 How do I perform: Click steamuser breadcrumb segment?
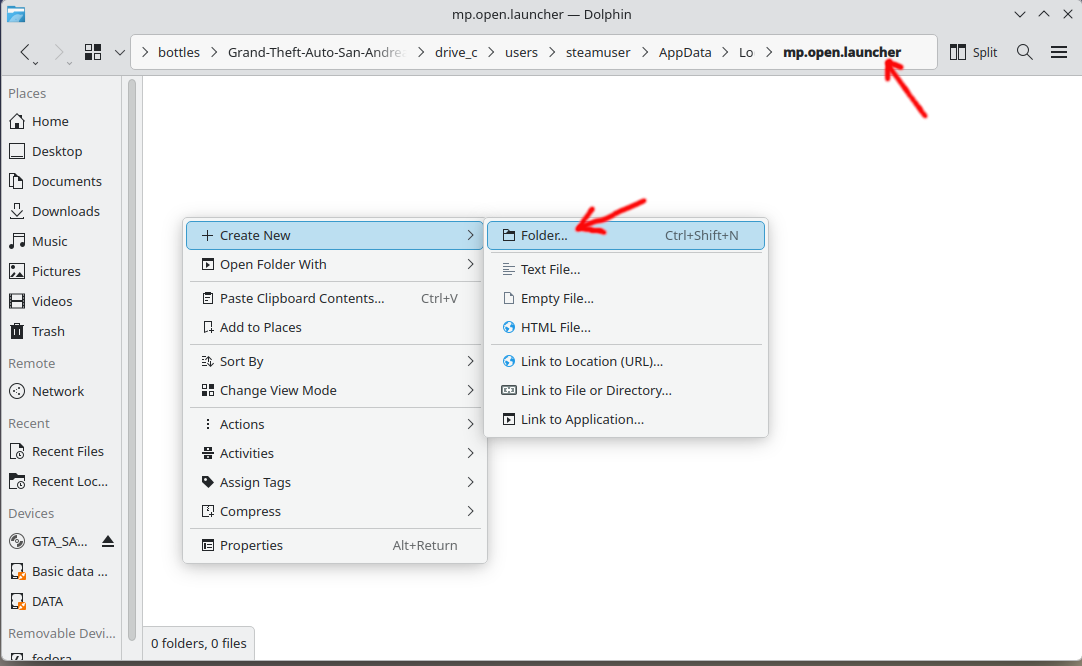(598, 52)
